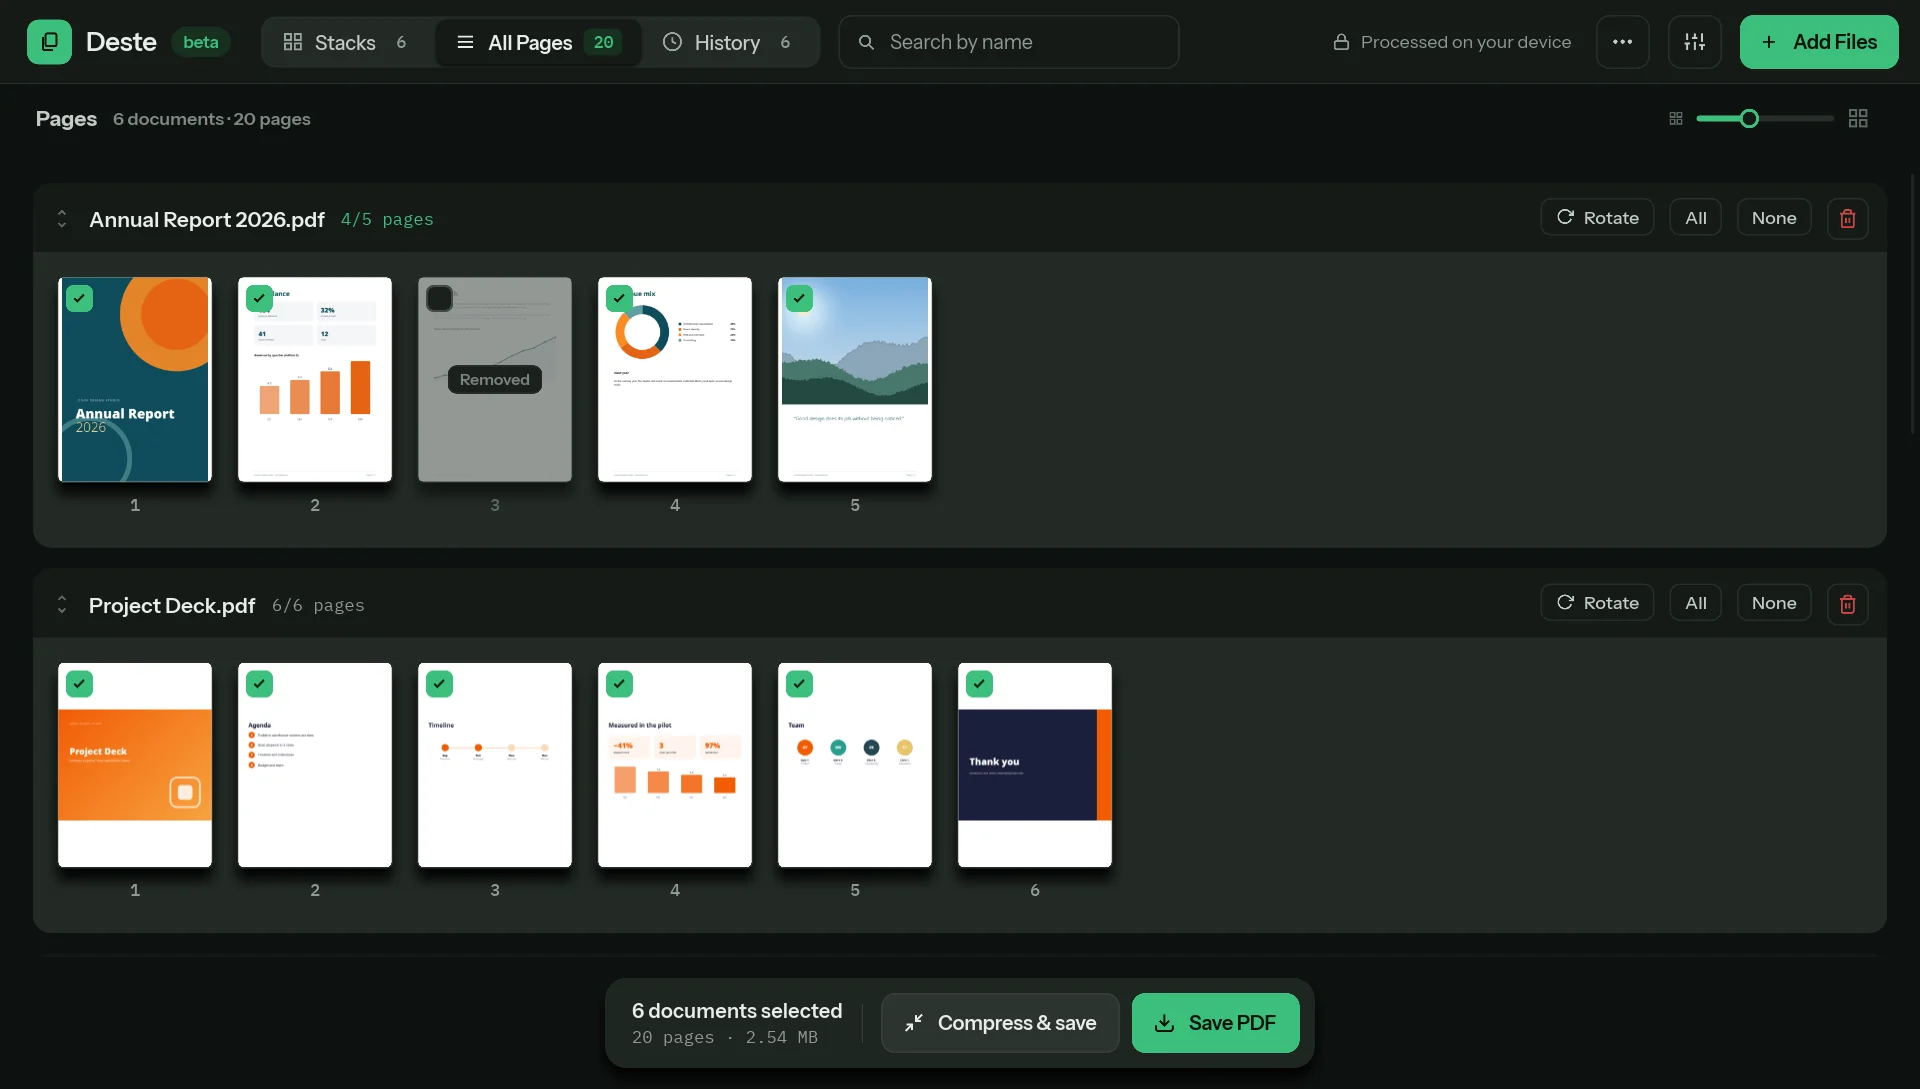The height and width of the screenshot is (1089, 1920).
Task: Select All pages in Annual Report 2026.pdf
Action: [1695, 218]
